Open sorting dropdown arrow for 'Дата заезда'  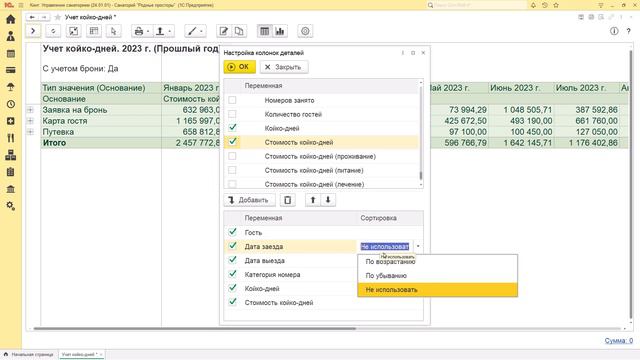point(418,246)
